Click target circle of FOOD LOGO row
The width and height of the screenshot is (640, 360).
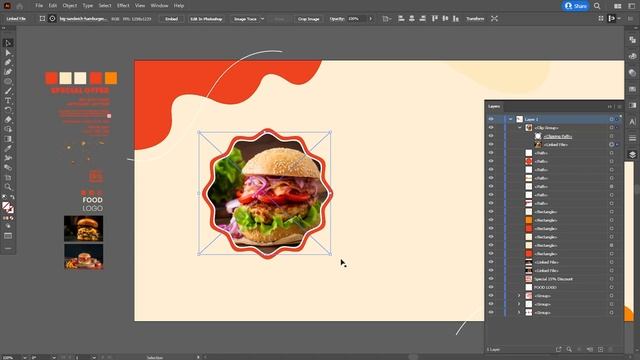611,287
